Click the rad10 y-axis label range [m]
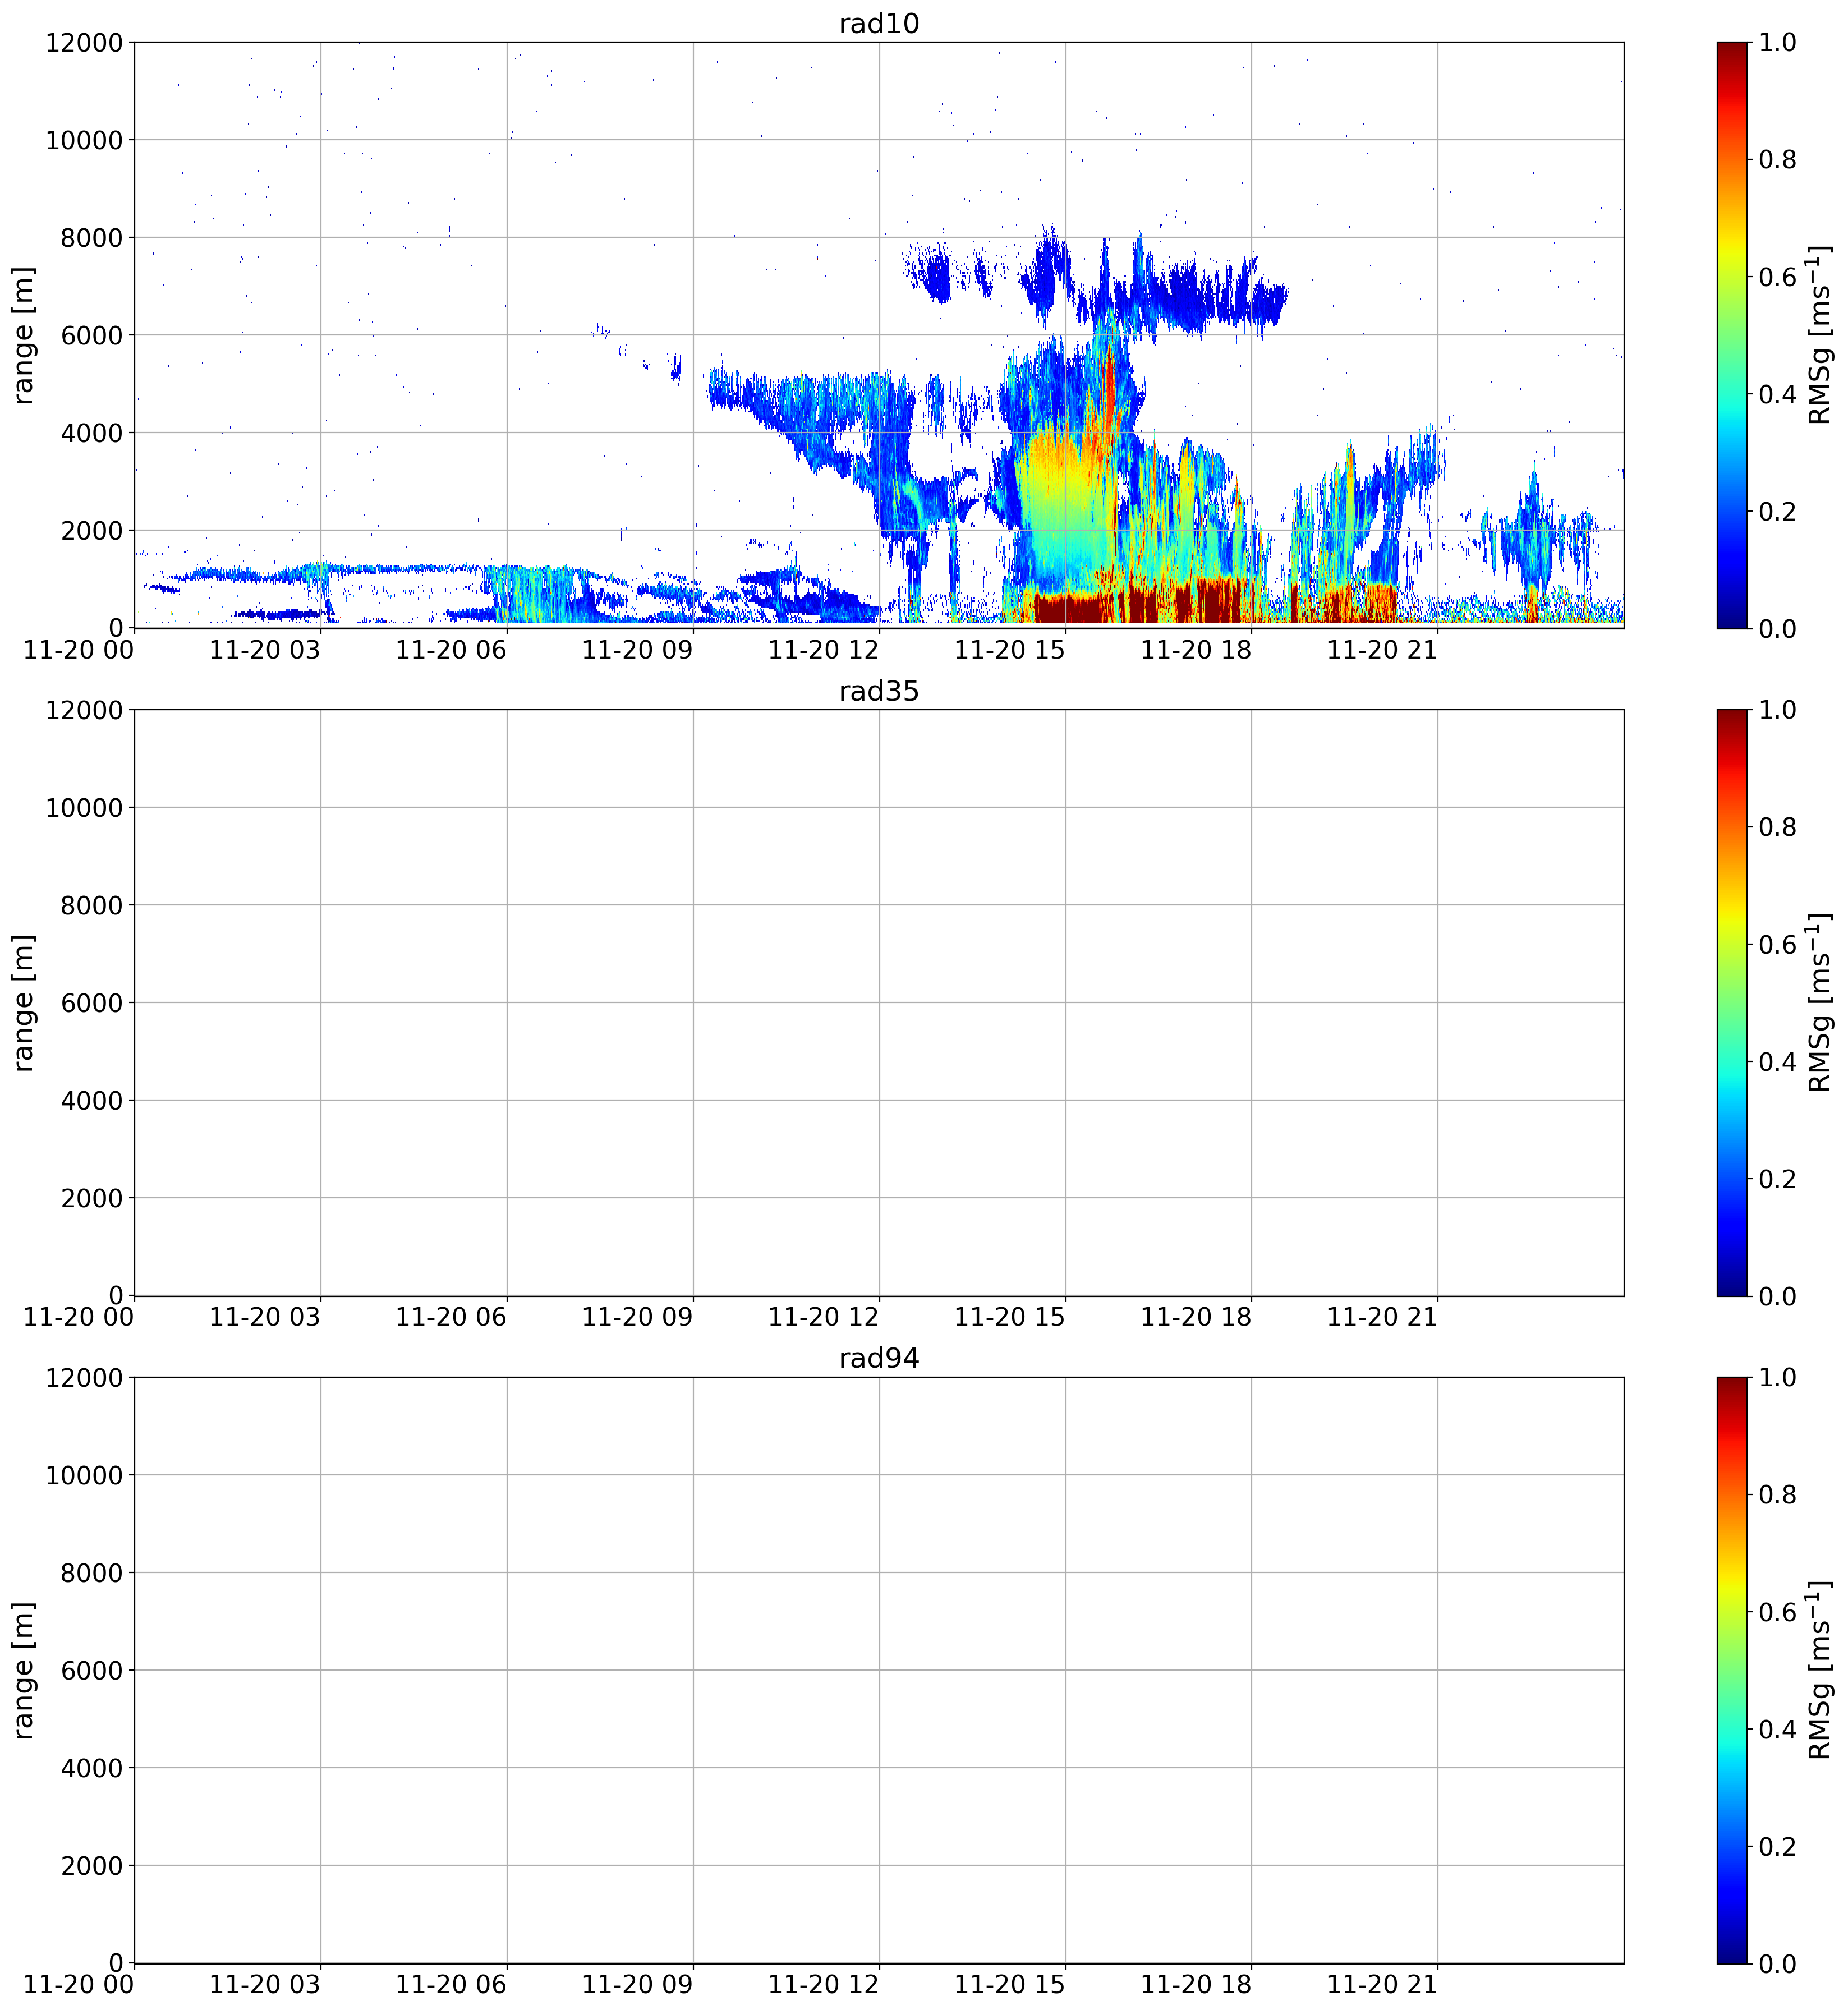This screenshot has height=2010, width=1848. point(23,335)
